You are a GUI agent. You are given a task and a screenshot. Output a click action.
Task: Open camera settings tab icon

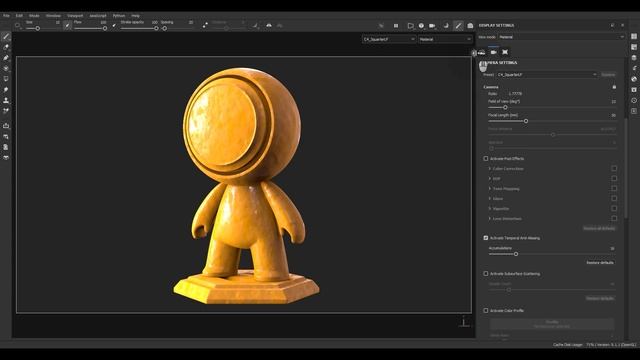click(493, 52)
